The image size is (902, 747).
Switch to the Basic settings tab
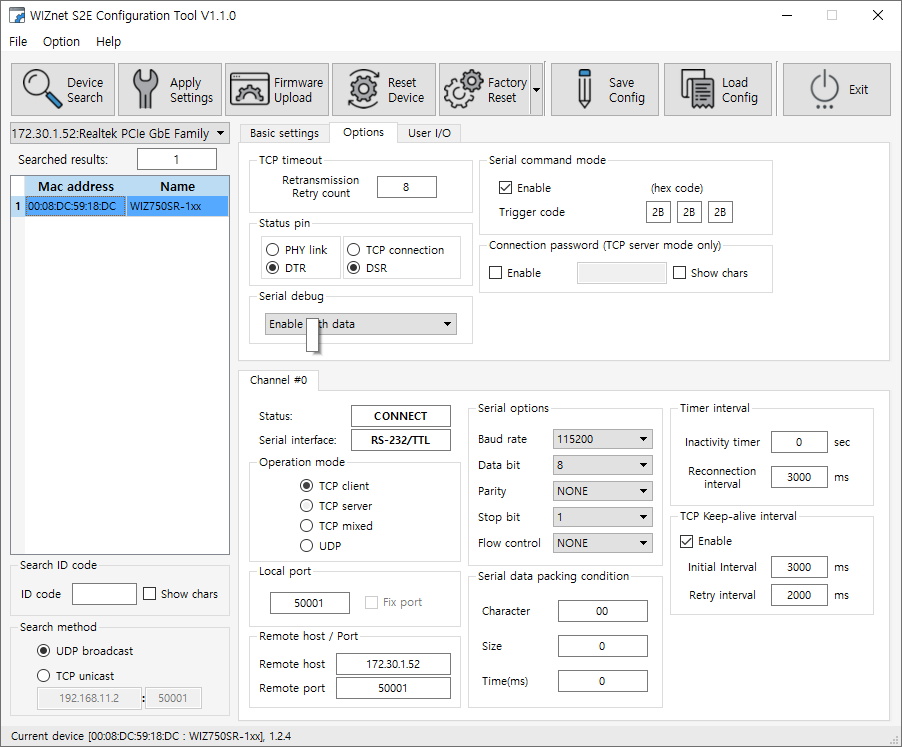(284, 133)
